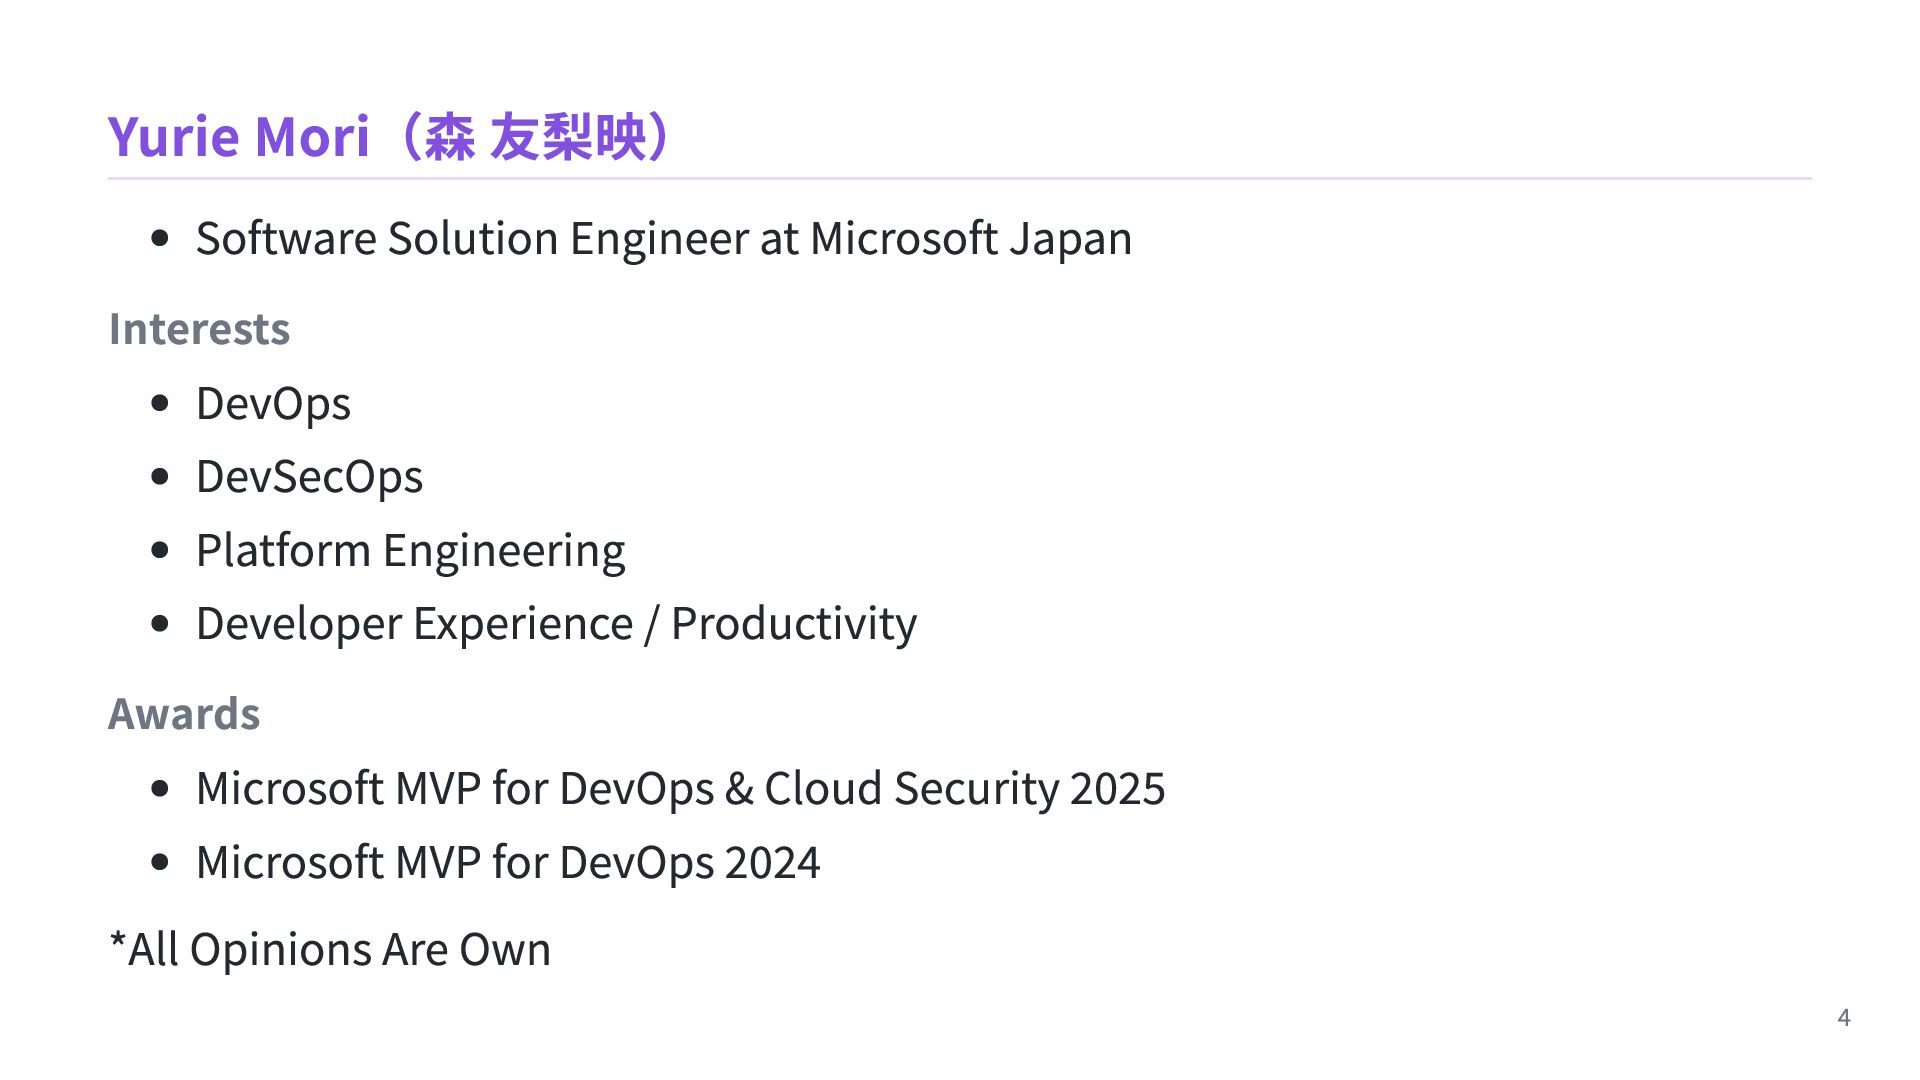Click the year "2024" in the awards

772,863
